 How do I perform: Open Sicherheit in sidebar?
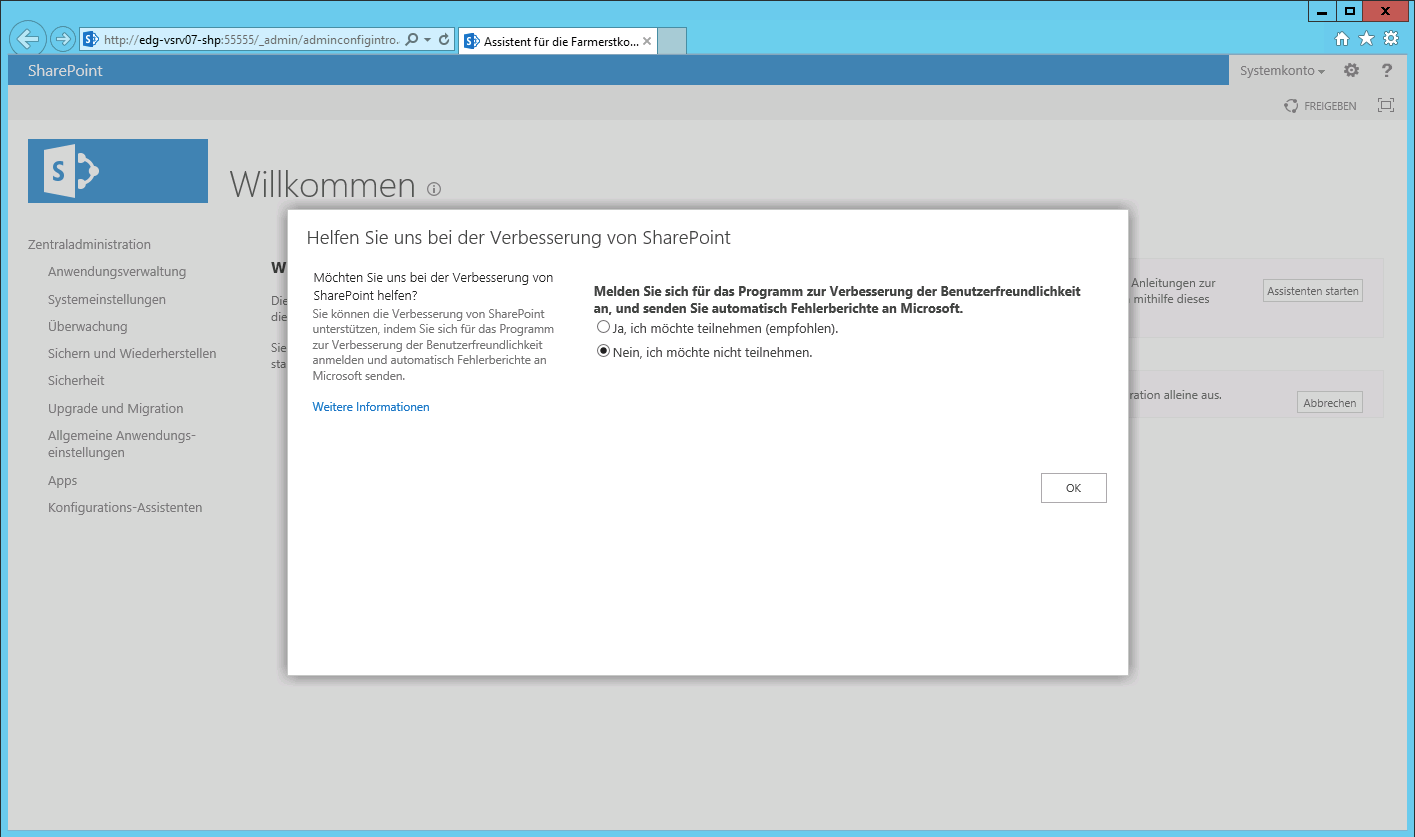click(x=76, y=380)
